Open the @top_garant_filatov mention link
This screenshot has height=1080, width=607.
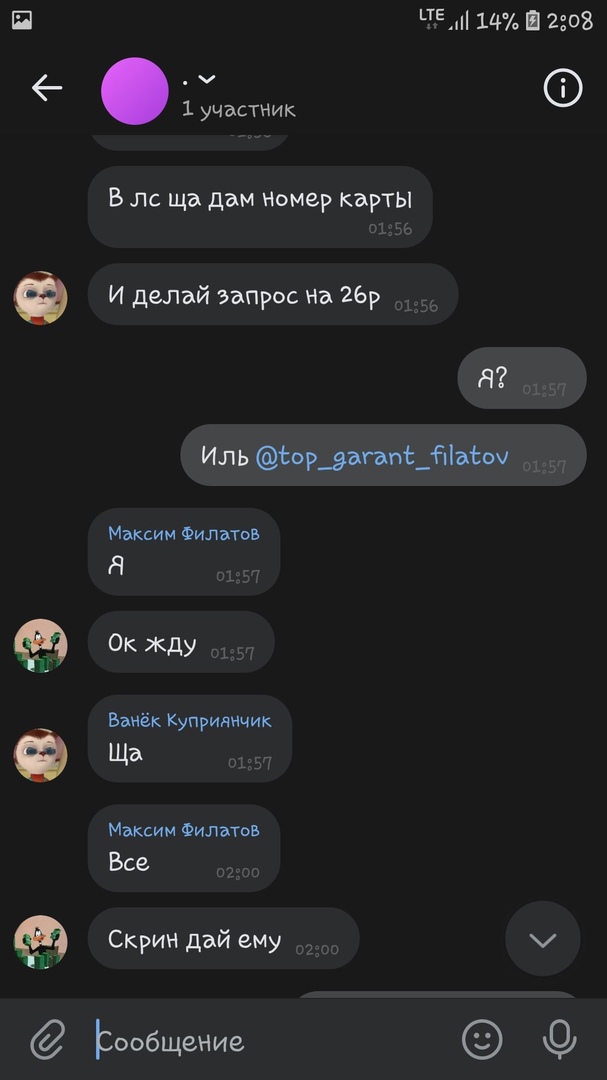point(382,455)
